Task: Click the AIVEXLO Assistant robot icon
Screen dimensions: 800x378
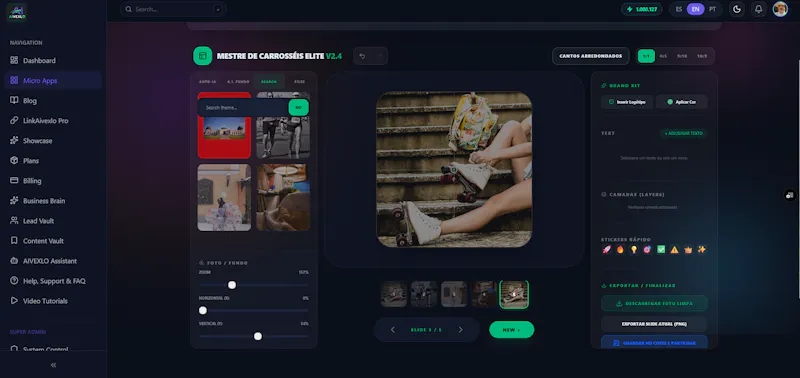Action: (x=14, y=261)
